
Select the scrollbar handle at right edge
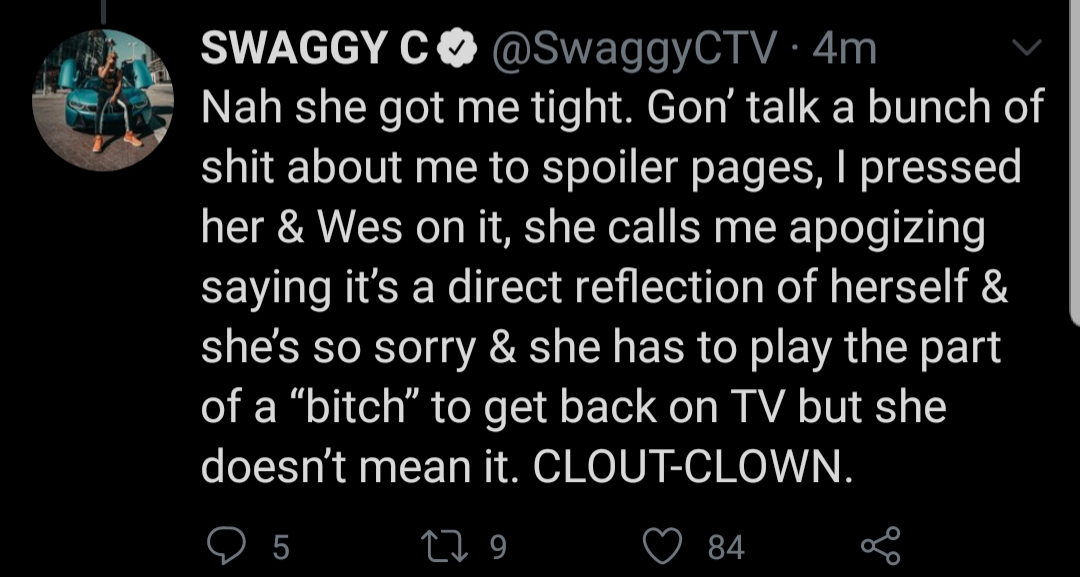[x=1074, y=162]
